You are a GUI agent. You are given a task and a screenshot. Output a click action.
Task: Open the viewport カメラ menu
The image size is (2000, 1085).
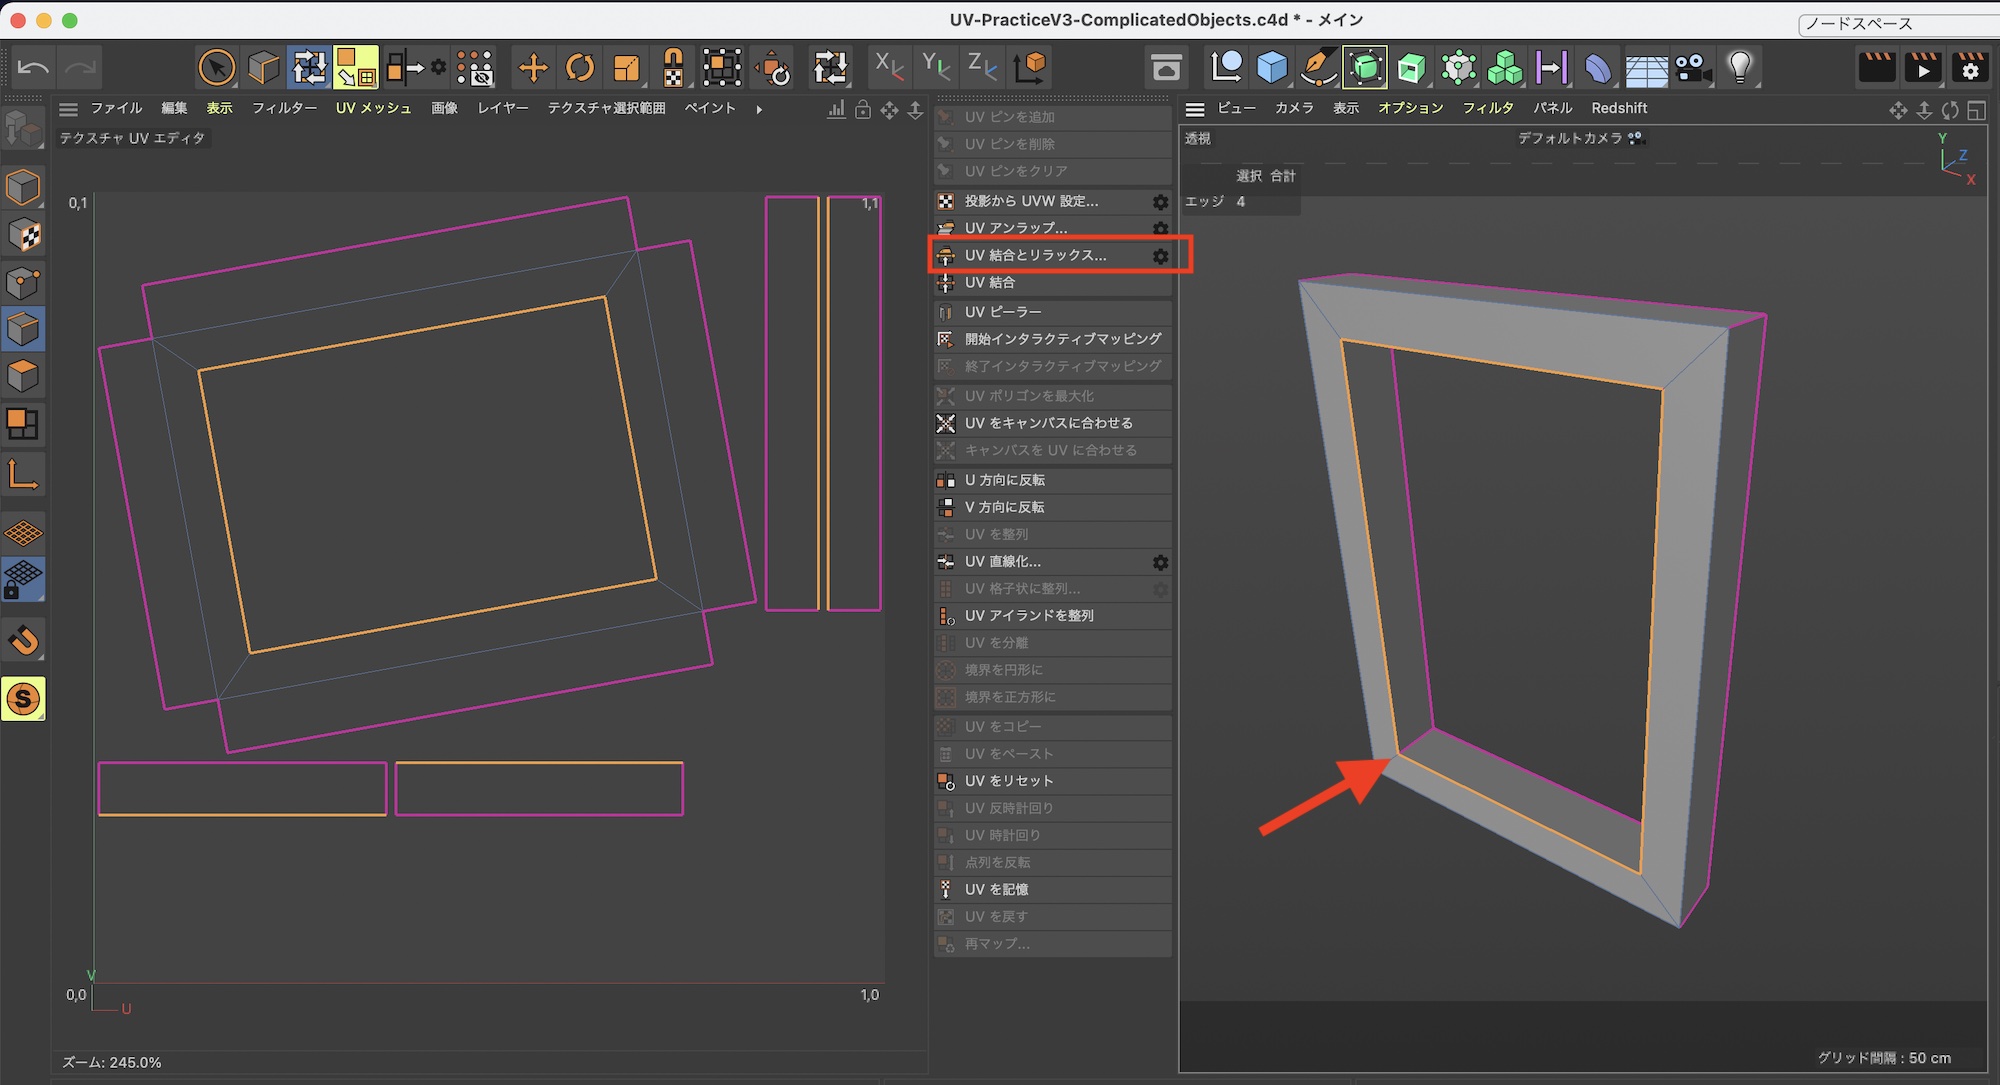1294,108
